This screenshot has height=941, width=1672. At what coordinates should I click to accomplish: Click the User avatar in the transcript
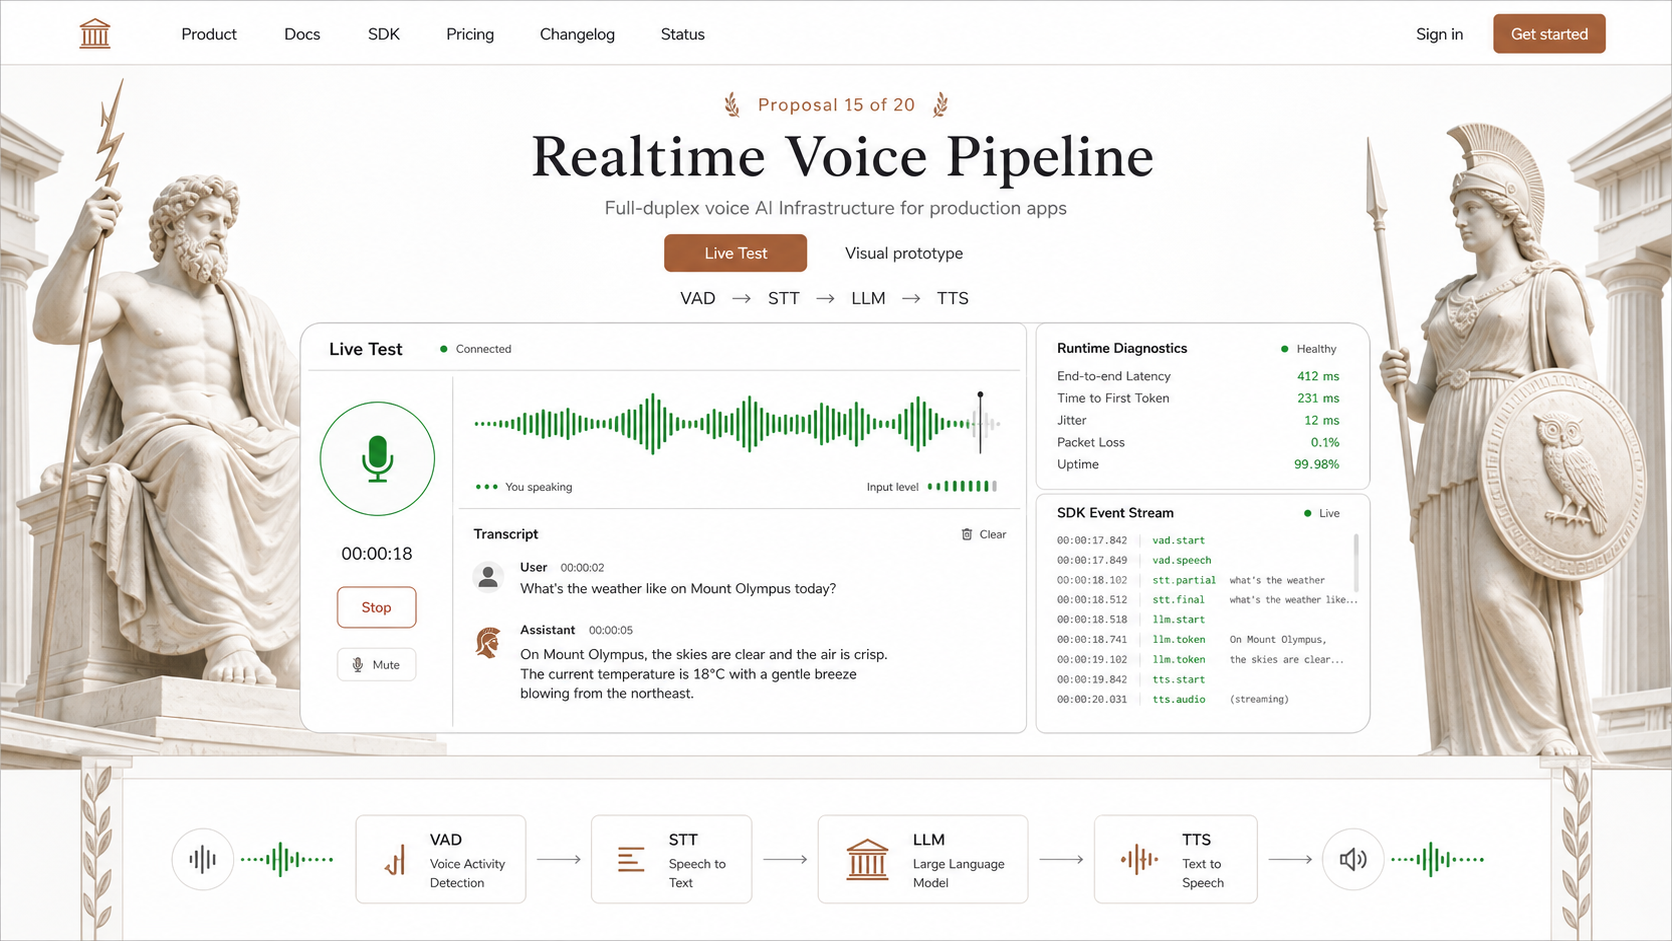pyautogui.click(x=488, y=577)
